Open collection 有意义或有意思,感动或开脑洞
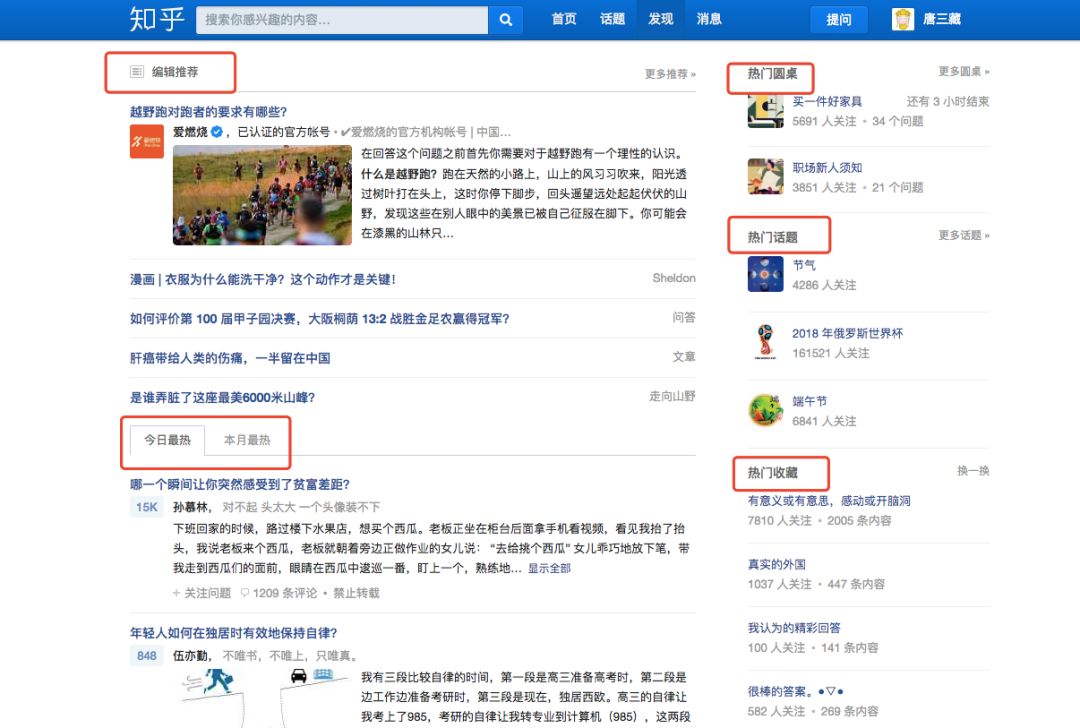 829,501
